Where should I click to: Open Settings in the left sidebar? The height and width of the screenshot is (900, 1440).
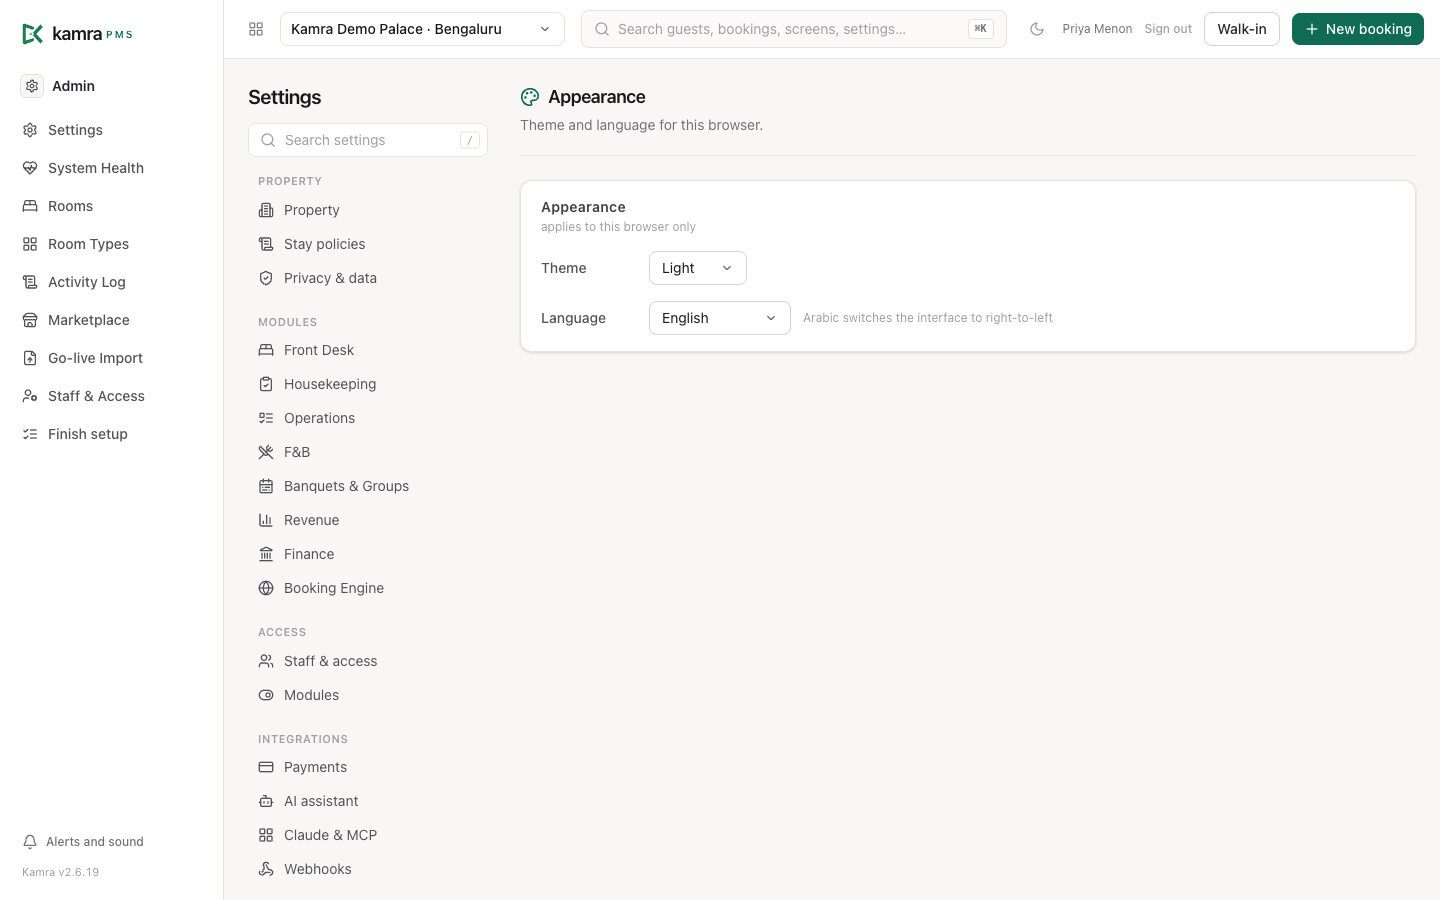[75, 130]
